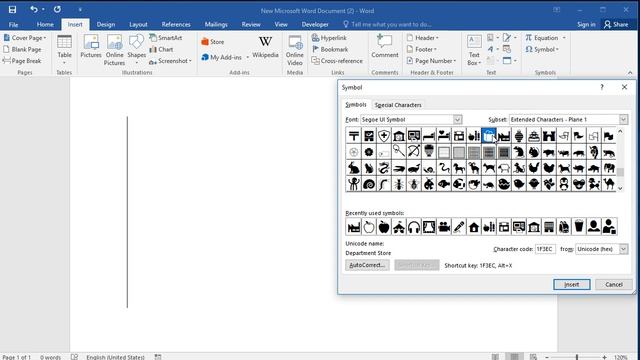
Task: Switch to the Home ribbon tab
Action: pyautogui.click(x=45, y=24)
